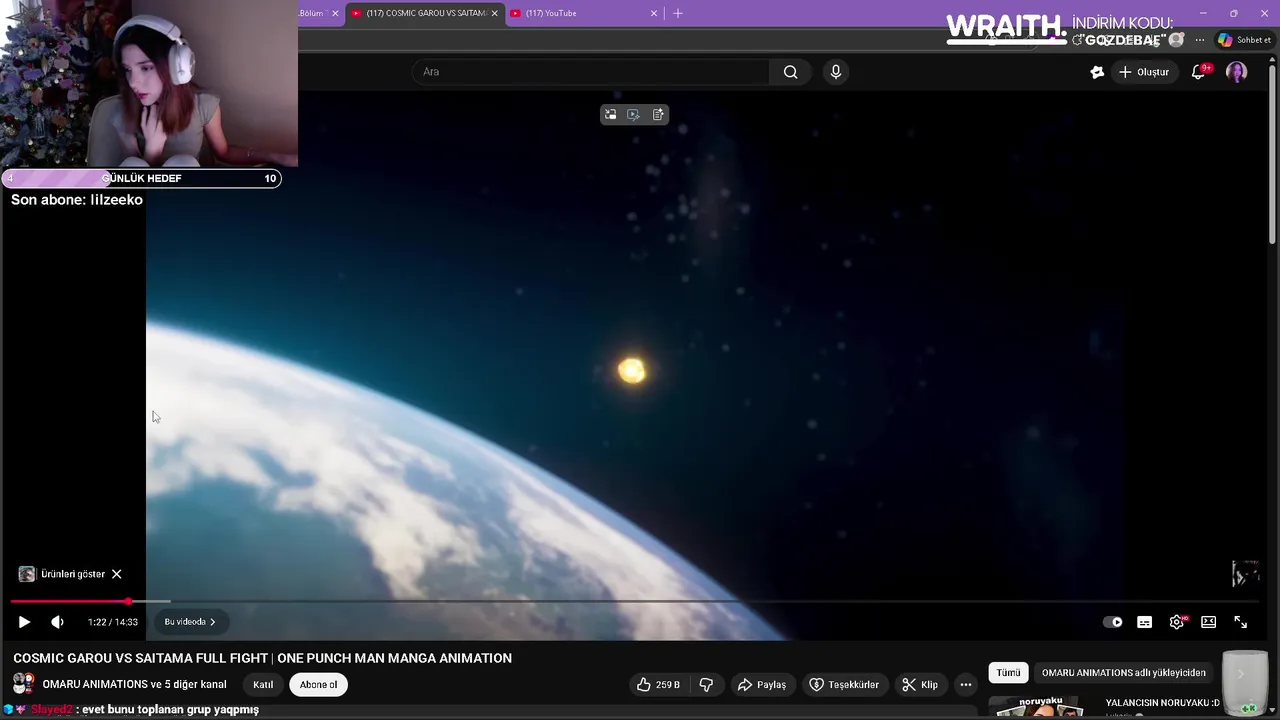Close the (117) YouTube tab
The height and width of the screenshot is (720, 1280).
point(654,13)
